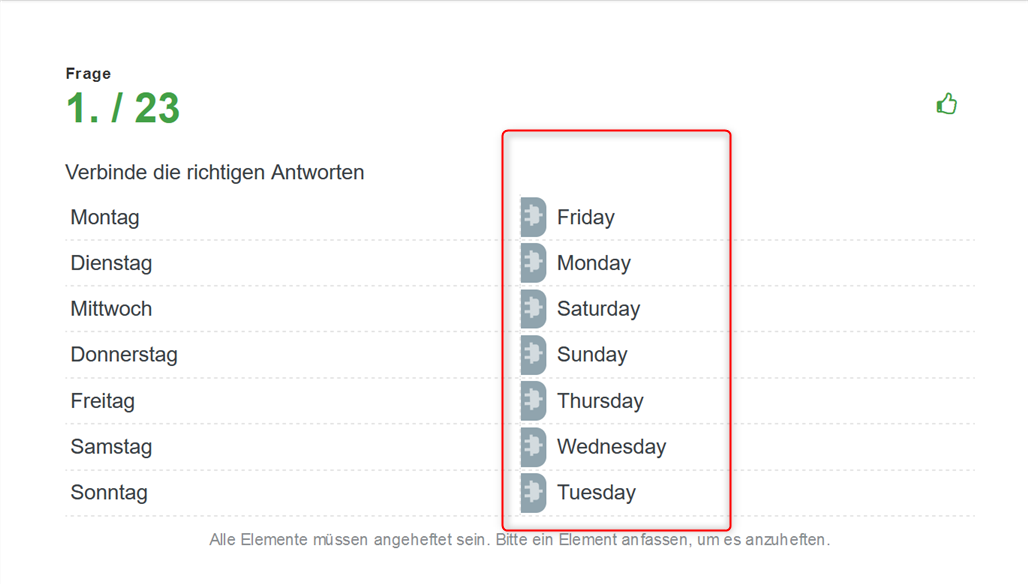The height and width of the screenshot is (584, 1028).
Task: Select the Montag row
Action: coord(282,217)
